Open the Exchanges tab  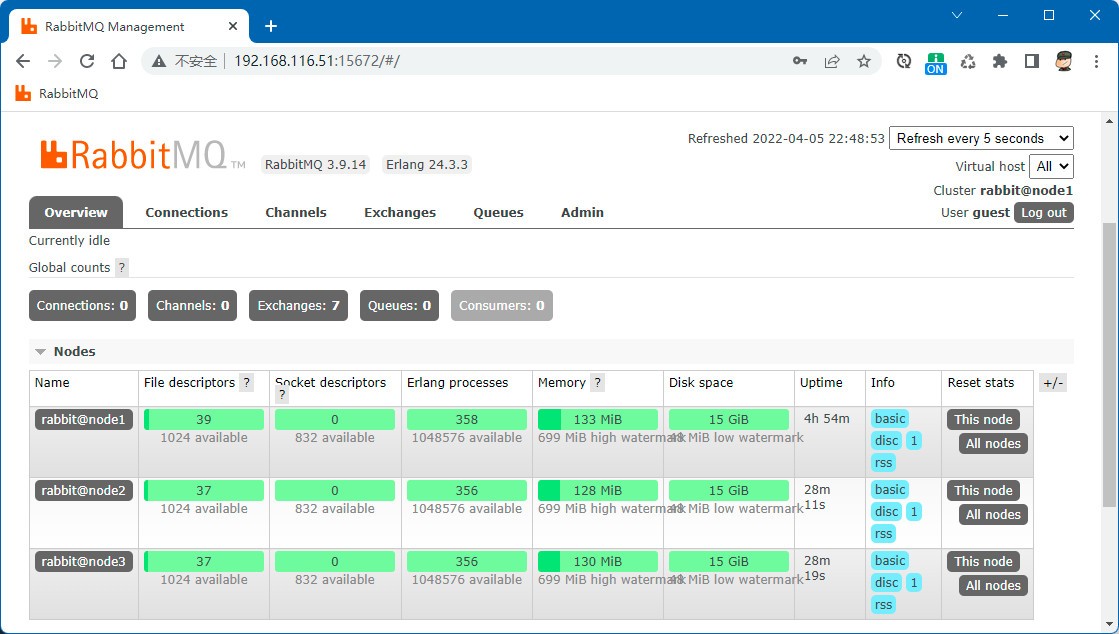coord(400,213)
